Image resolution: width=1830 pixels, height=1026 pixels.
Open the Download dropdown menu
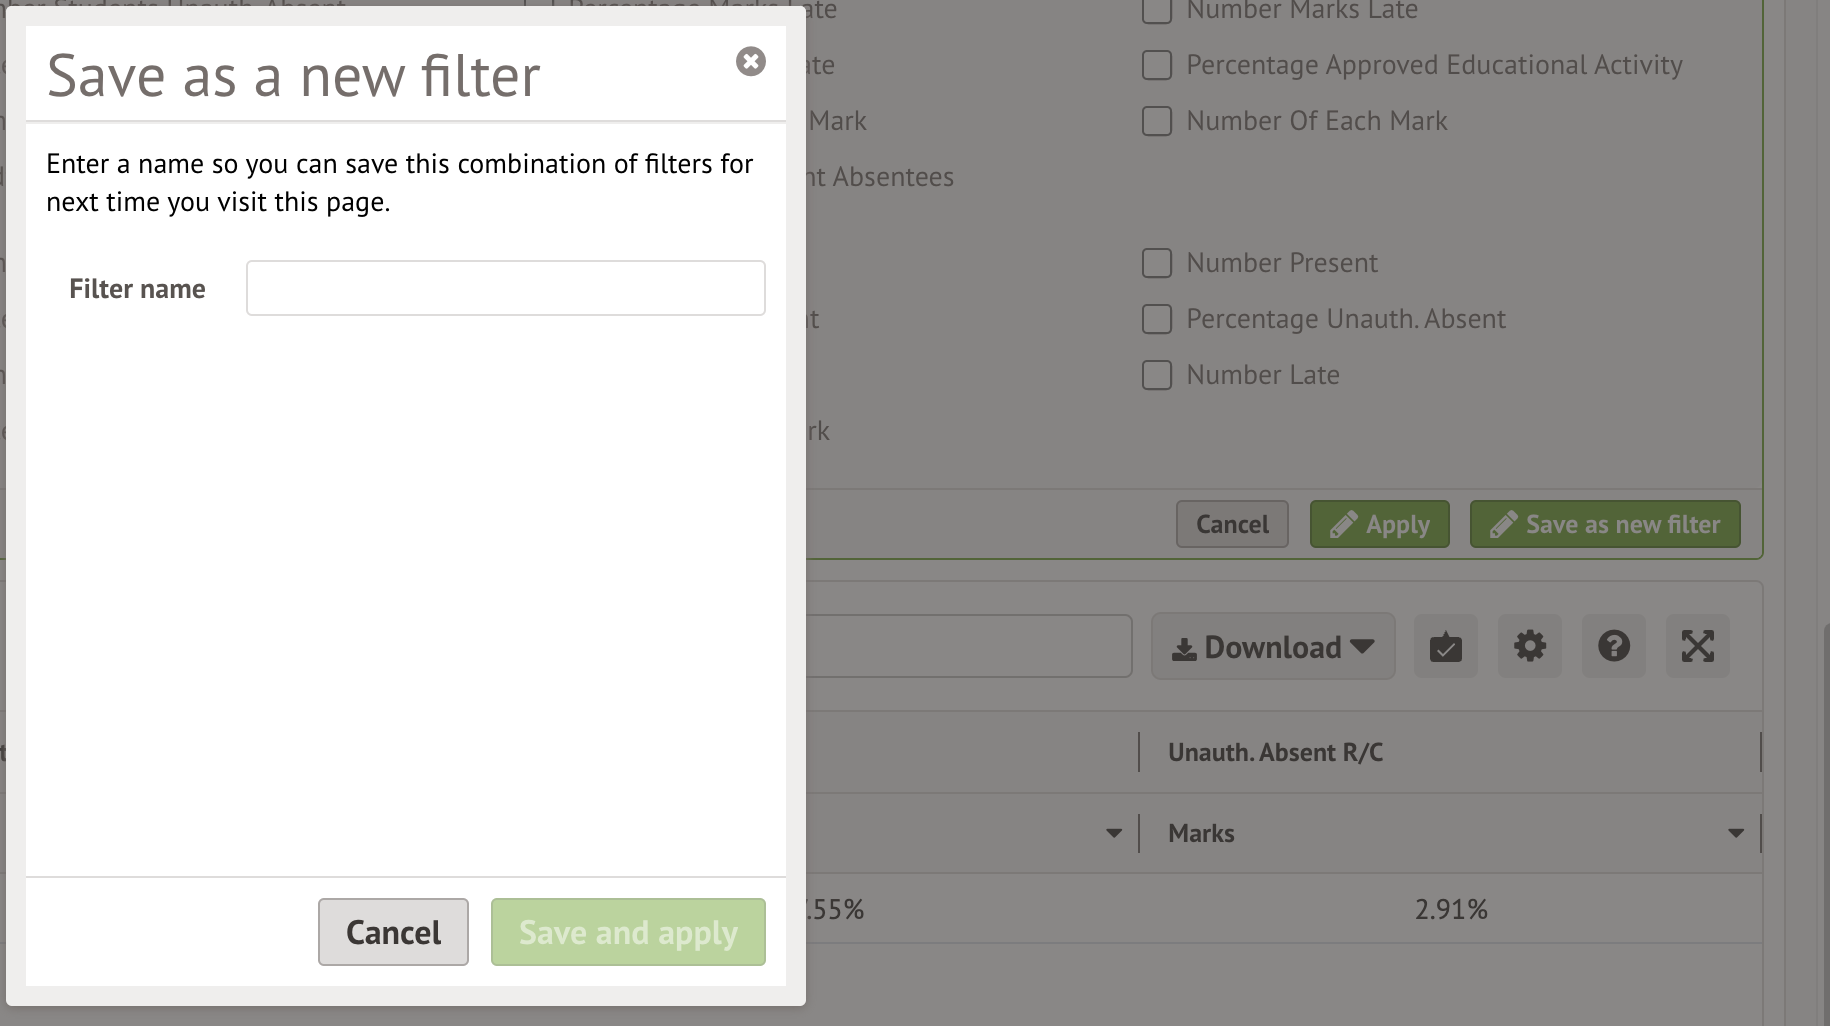[x=1272, y=647]
